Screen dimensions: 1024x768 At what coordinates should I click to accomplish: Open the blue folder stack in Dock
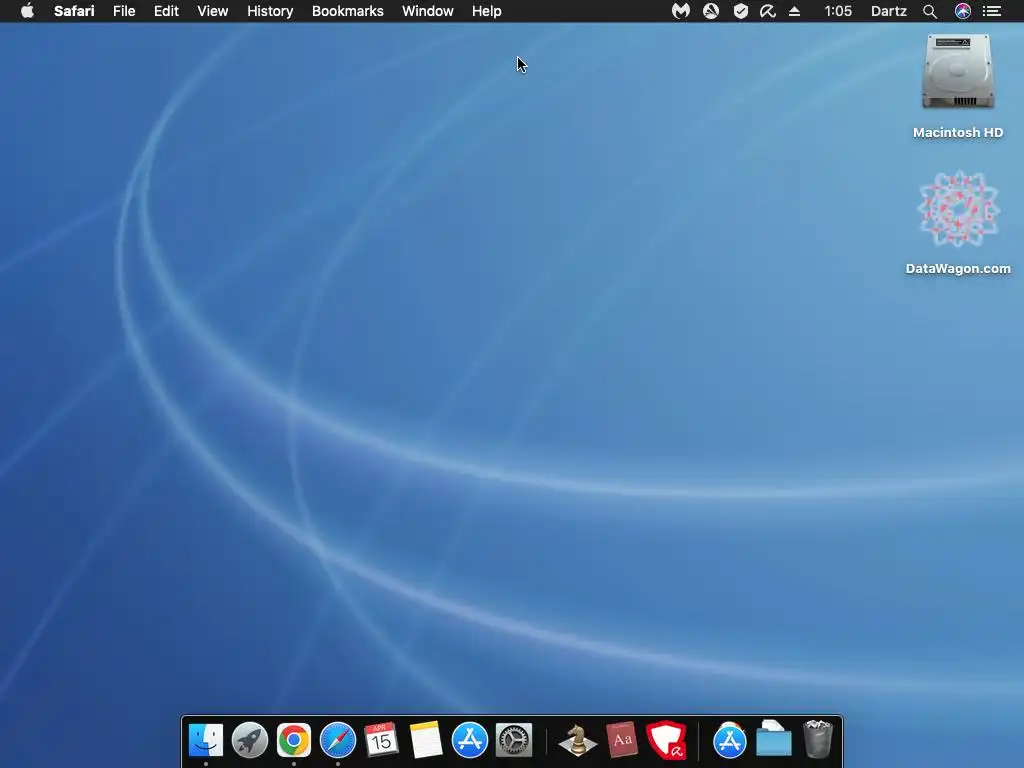pyautogui.click(x=774, y=739)
